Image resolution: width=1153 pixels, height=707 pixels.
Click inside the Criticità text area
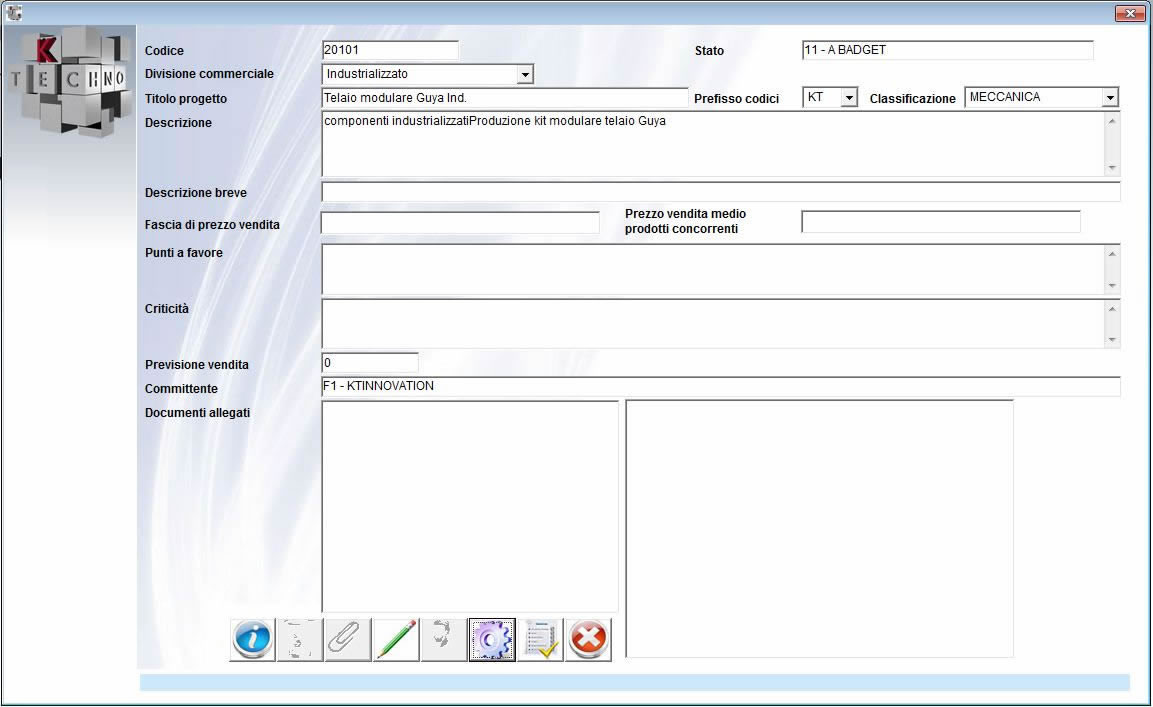713,324
